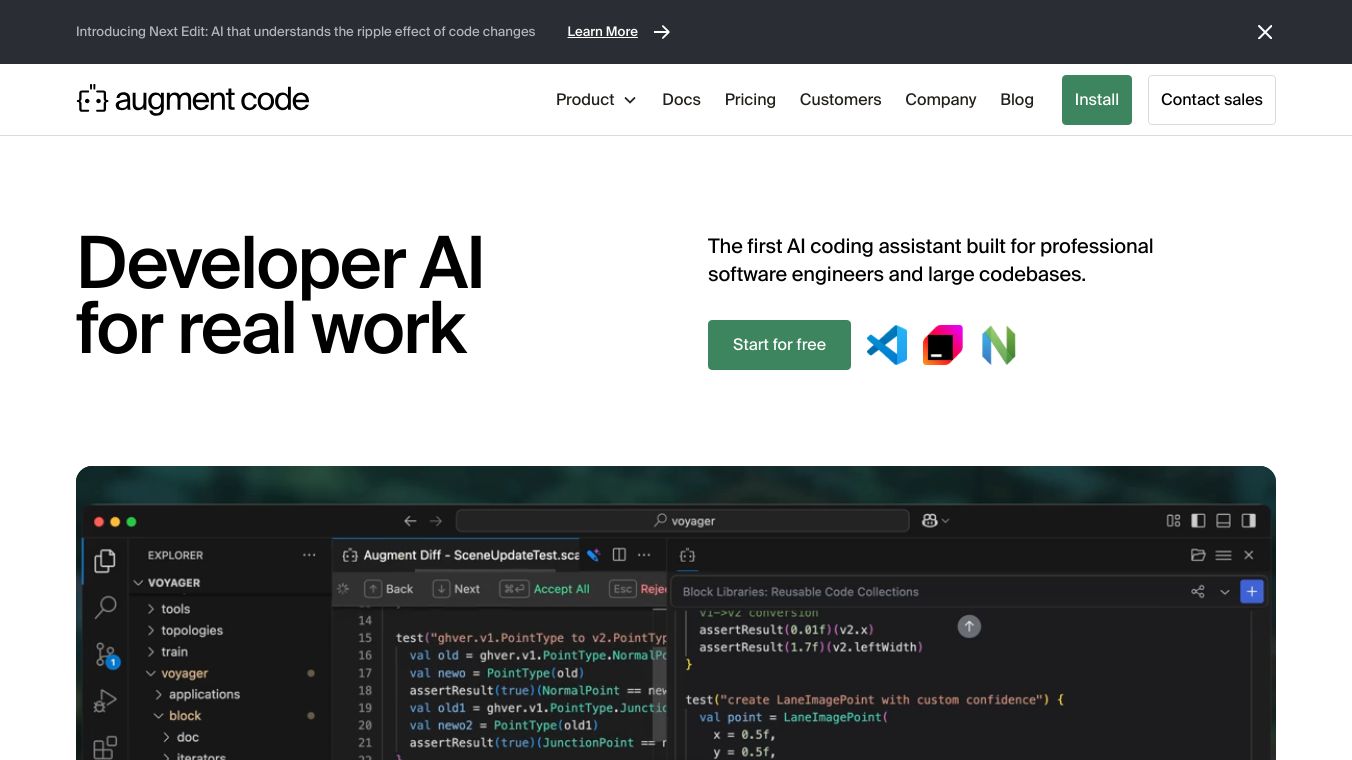Screen dimensions: 1352x760
Task: Open the Run and Debug icon
Action: (105, 701)
